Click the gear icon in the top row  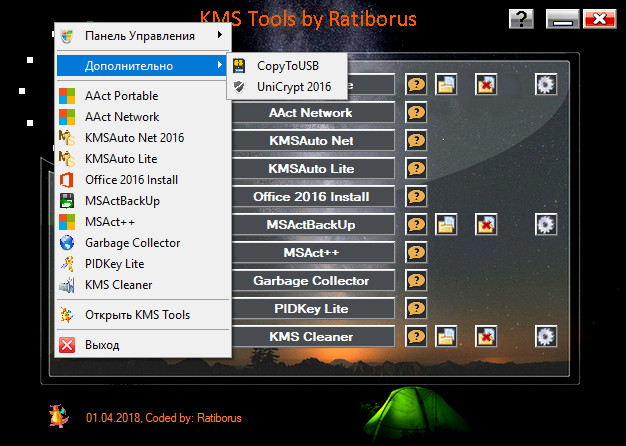tap(545, 85)
